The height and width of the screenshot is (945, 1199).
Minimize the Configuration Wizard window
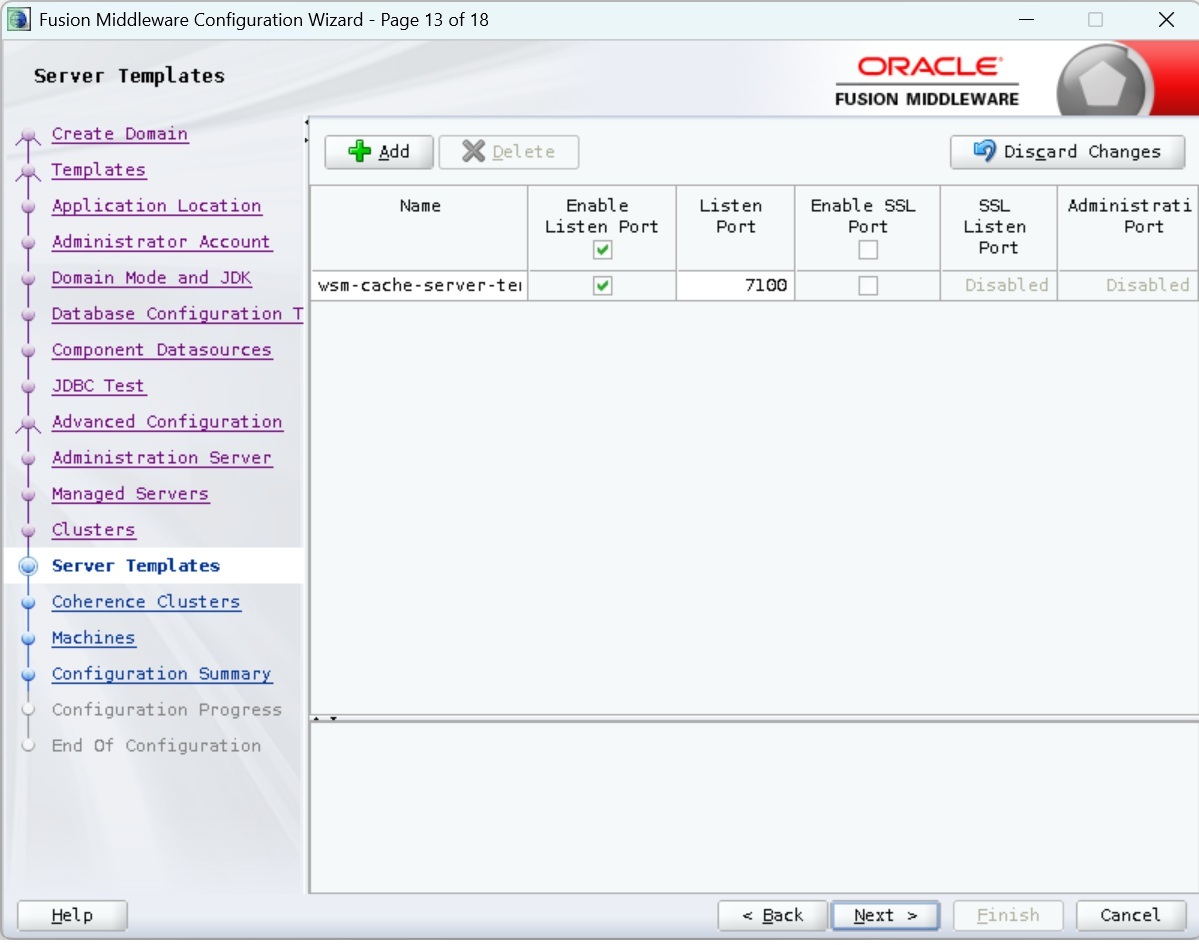tap(1026, 19)
